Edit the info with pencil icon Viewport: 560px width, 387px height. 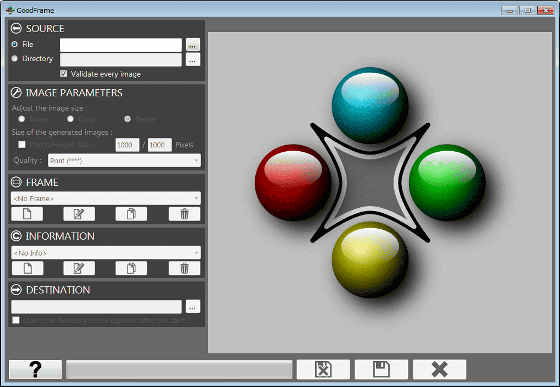[x=79, y=268]
